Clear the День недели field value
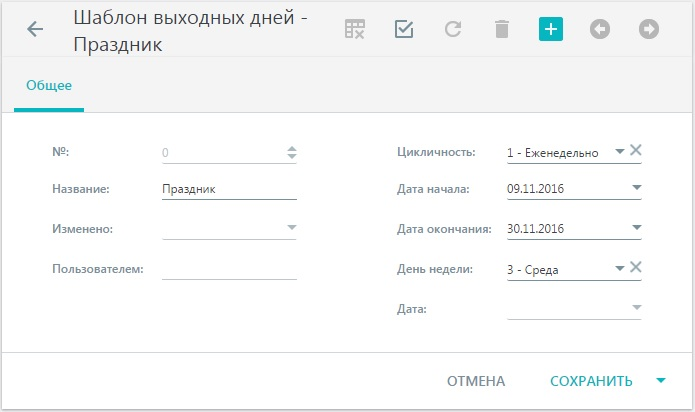Viewport: 695px width, 412px height. point(636,267)
